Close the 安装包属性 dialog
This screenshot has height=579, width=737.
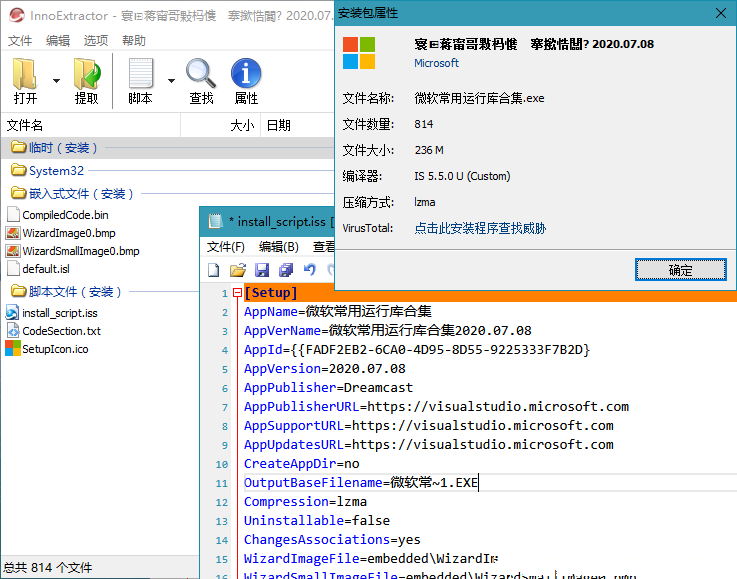pyautogui.click(x=721, y=13)
